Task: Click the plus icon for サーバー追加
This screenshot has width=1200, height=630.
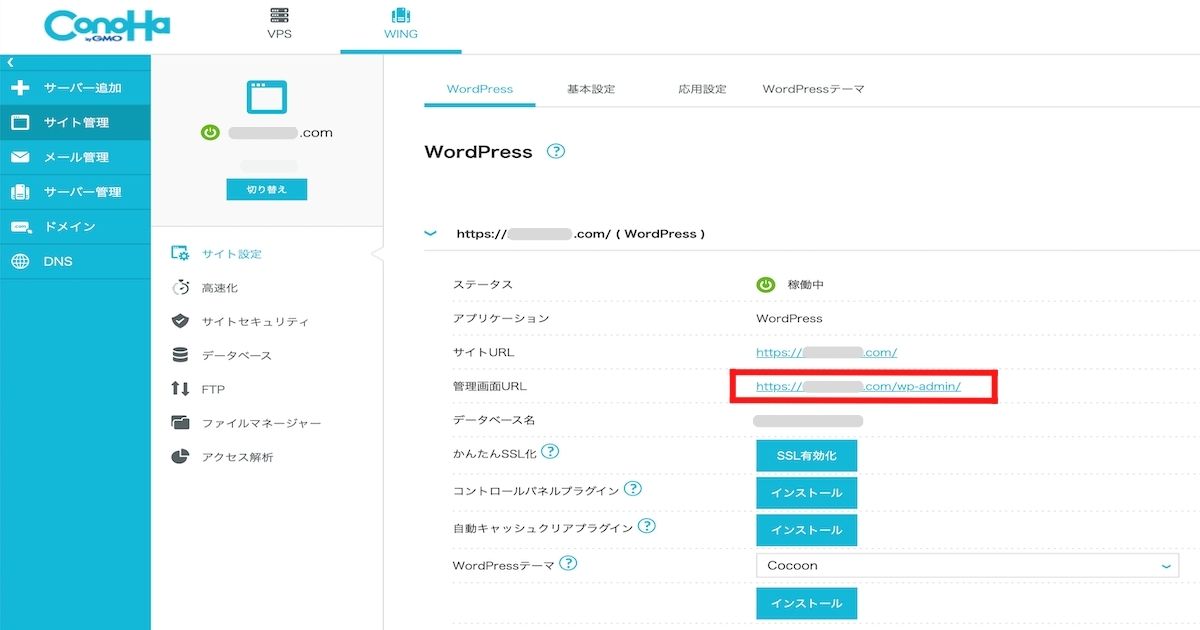Action: click(x=20, y=88)
